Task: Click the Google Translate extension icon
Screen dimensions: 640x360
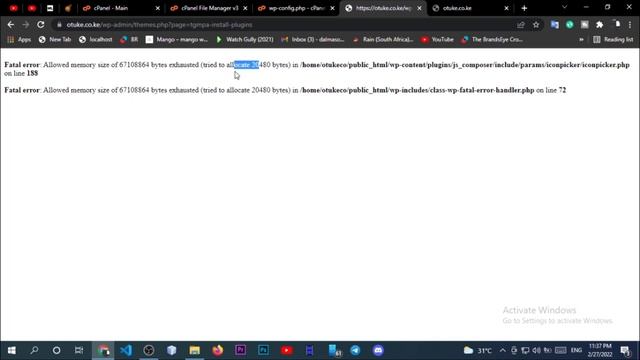Action: (554, 25)
